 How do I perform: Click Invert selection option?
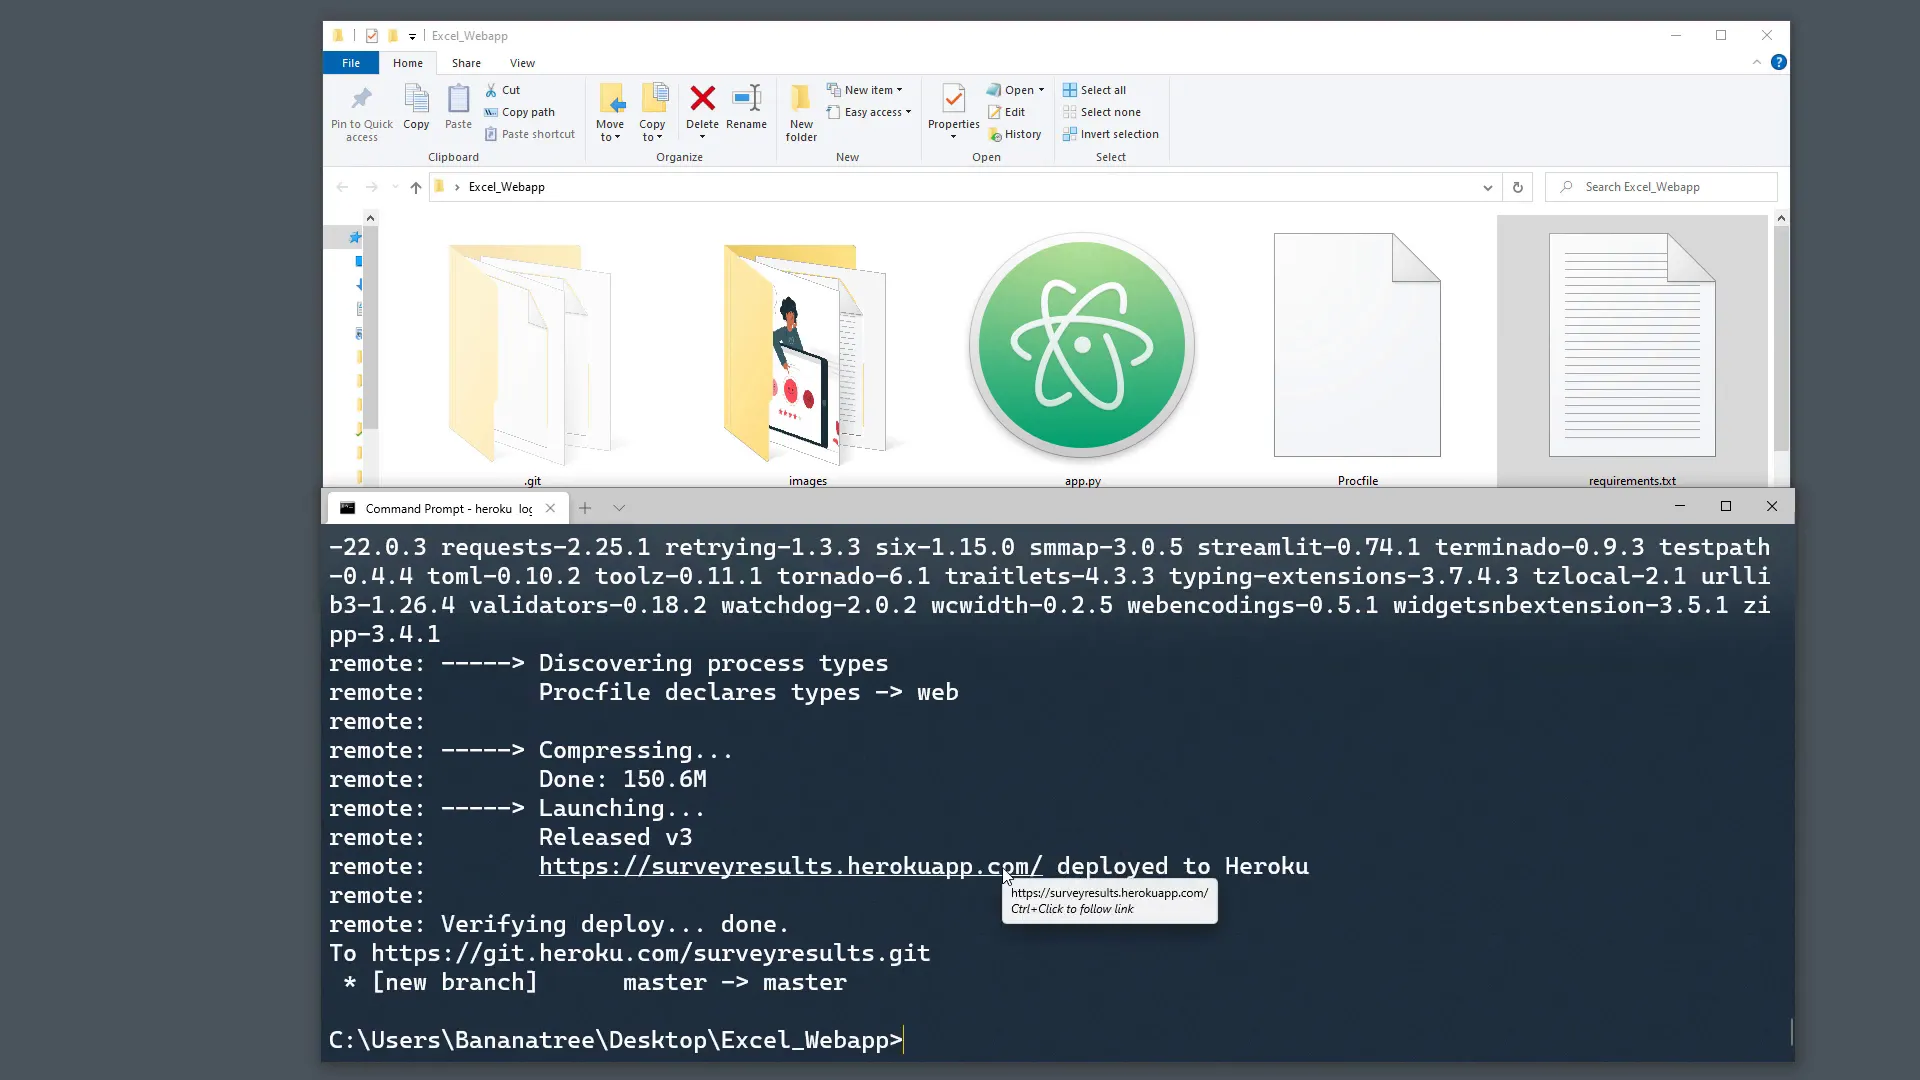1110,134
